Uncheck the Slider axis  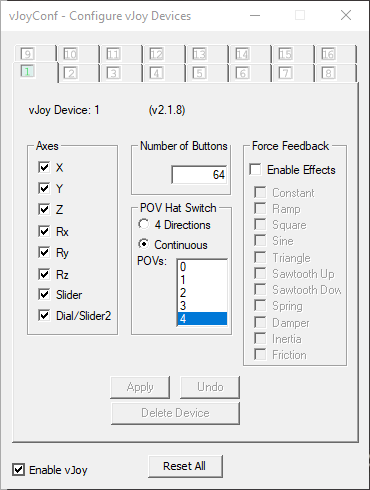[44, 295]
